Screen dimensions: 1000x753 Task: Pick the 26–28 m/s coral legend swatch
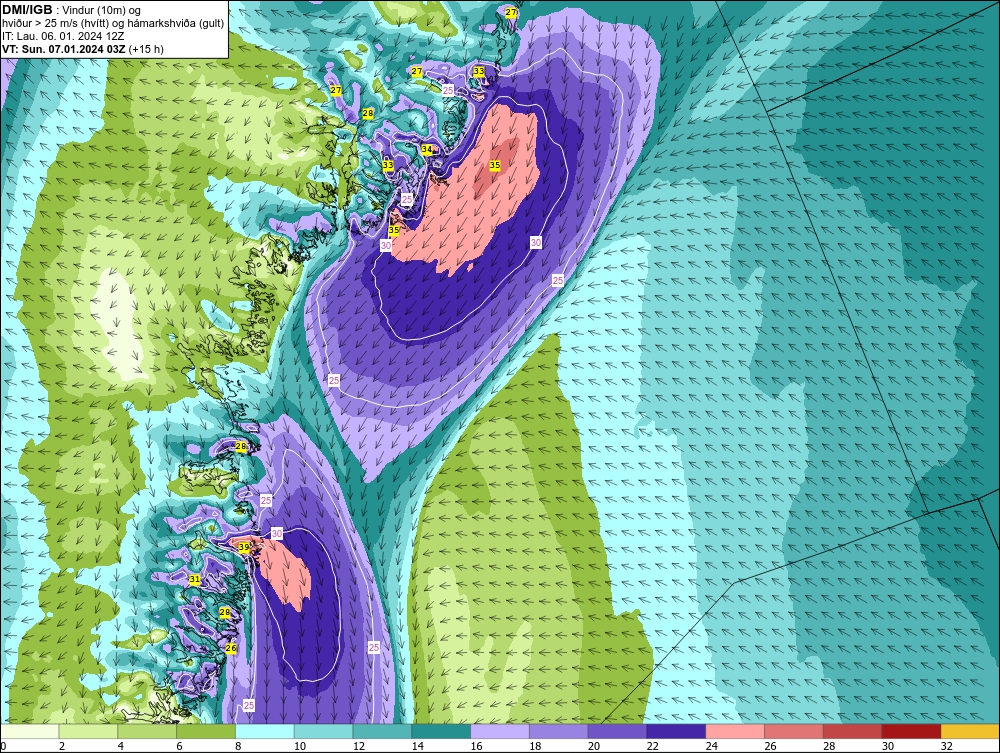click(793, 731)
